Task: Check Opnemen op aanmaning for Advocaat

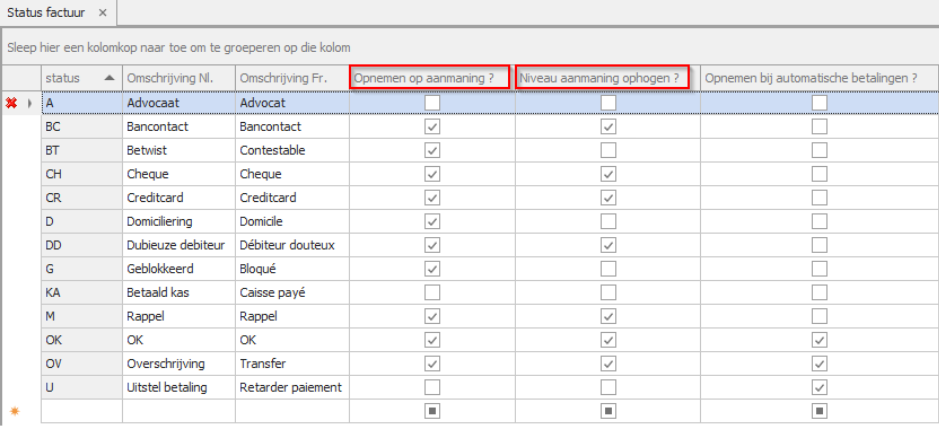Action: pos(432,103)
